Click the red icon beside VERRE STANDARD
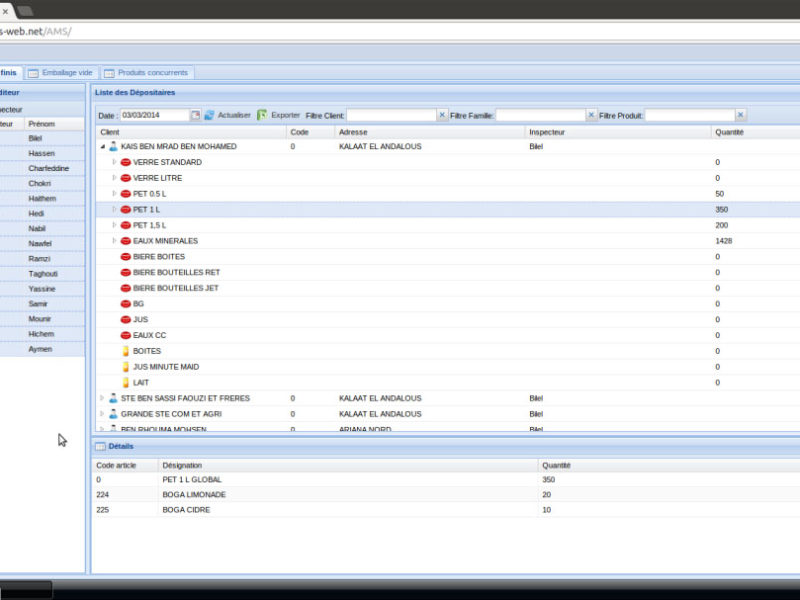800x600 pixels. click(x=126, y=162)
